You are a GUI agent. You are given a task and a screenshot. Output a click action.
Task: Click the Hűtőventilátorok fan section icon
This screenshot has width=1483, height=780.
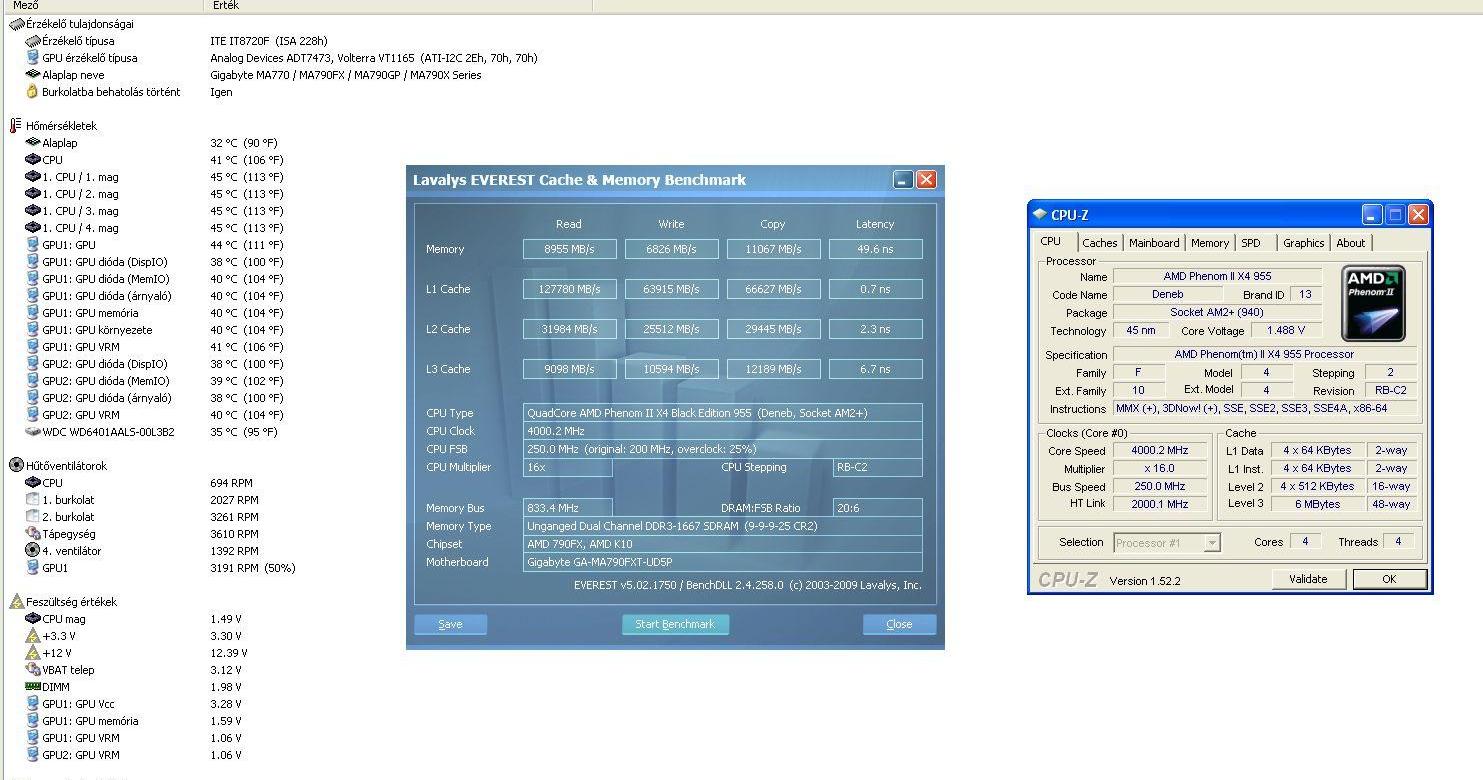click(x=16, y=465)
